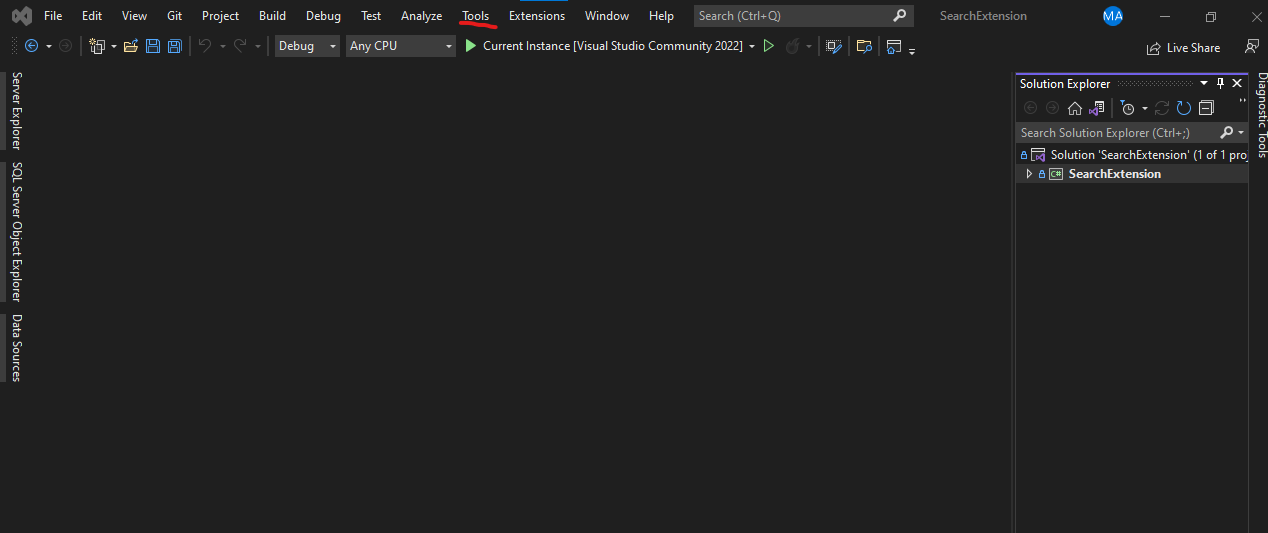
Task: Open the Git menu
Action: (x=174, y=16)
